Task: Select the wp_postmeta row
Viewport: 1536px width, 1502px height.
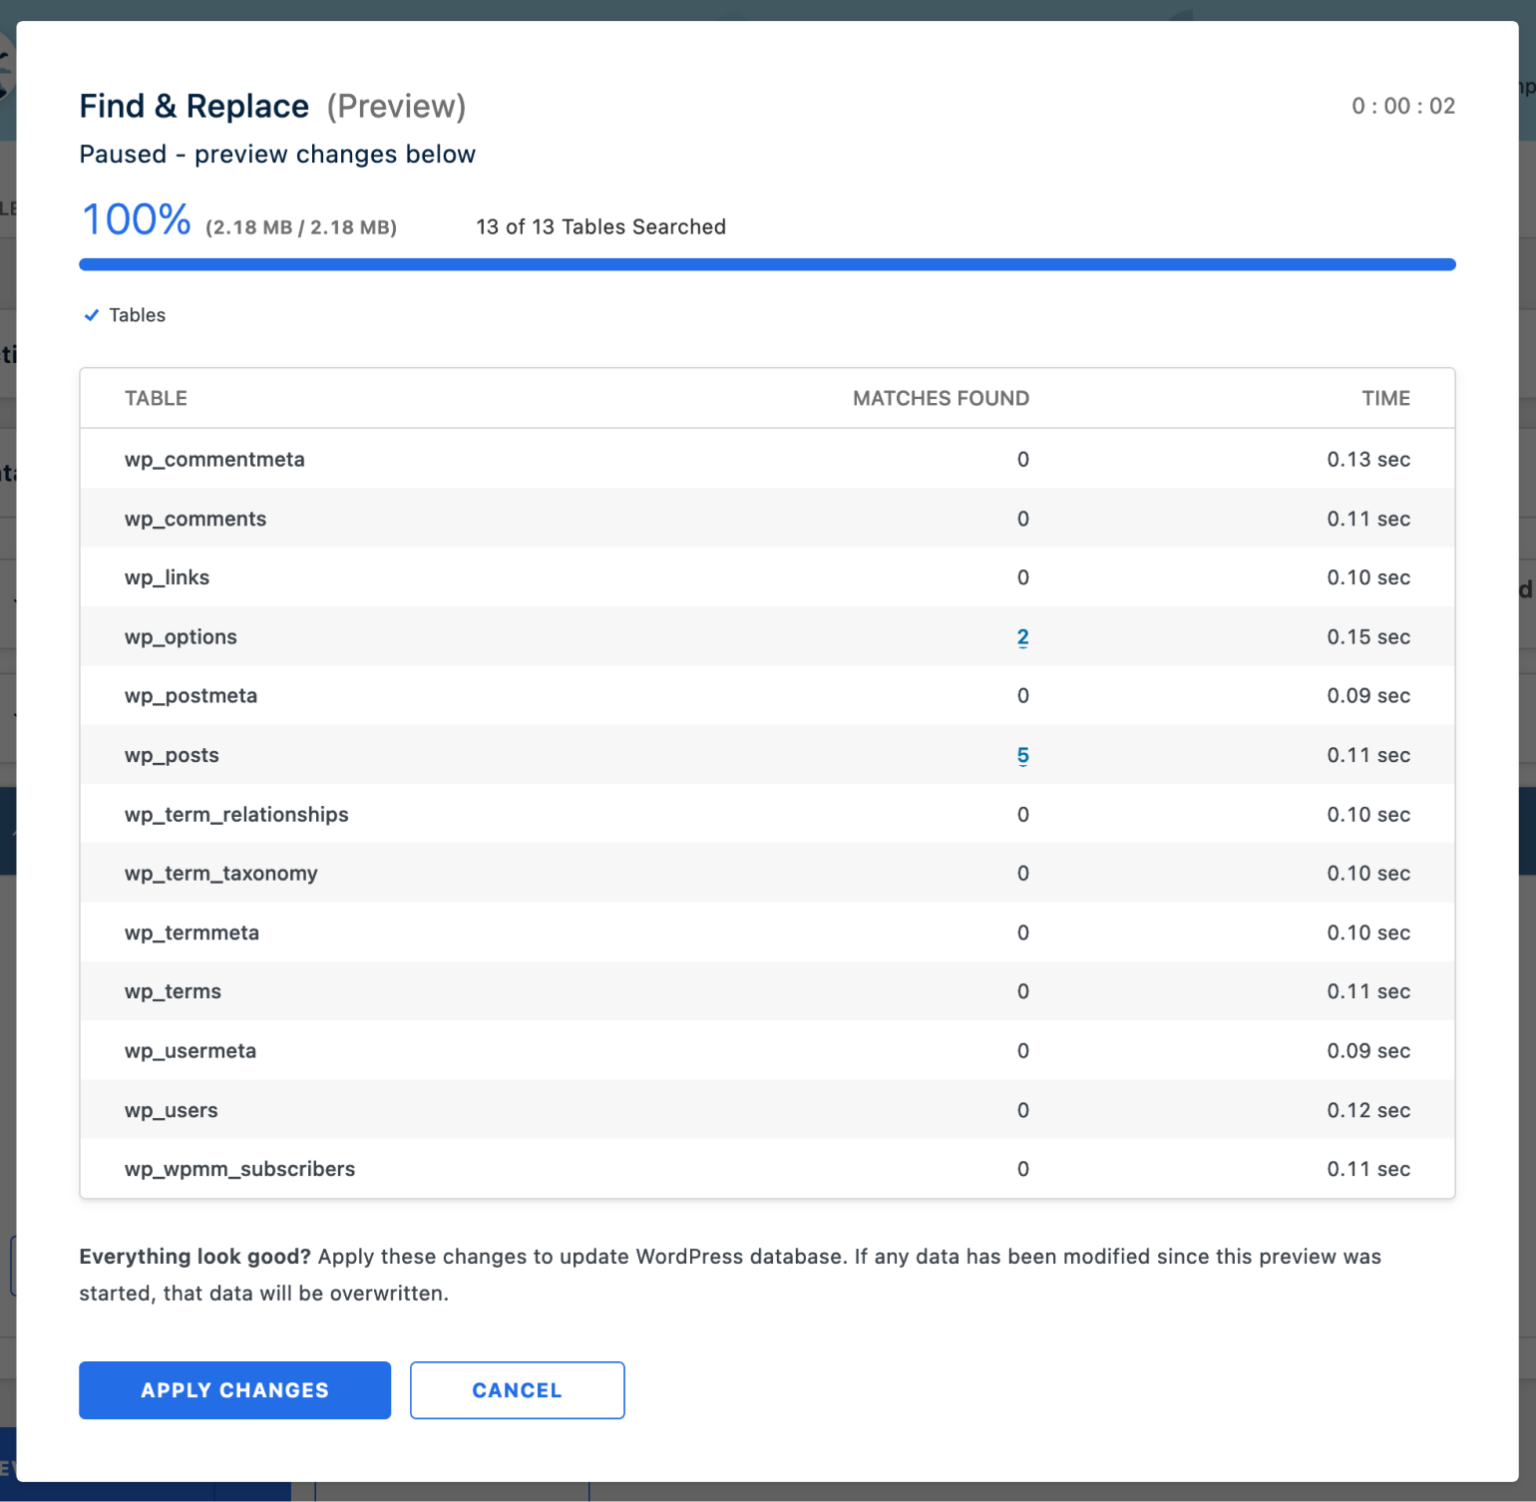Action: 191,696
